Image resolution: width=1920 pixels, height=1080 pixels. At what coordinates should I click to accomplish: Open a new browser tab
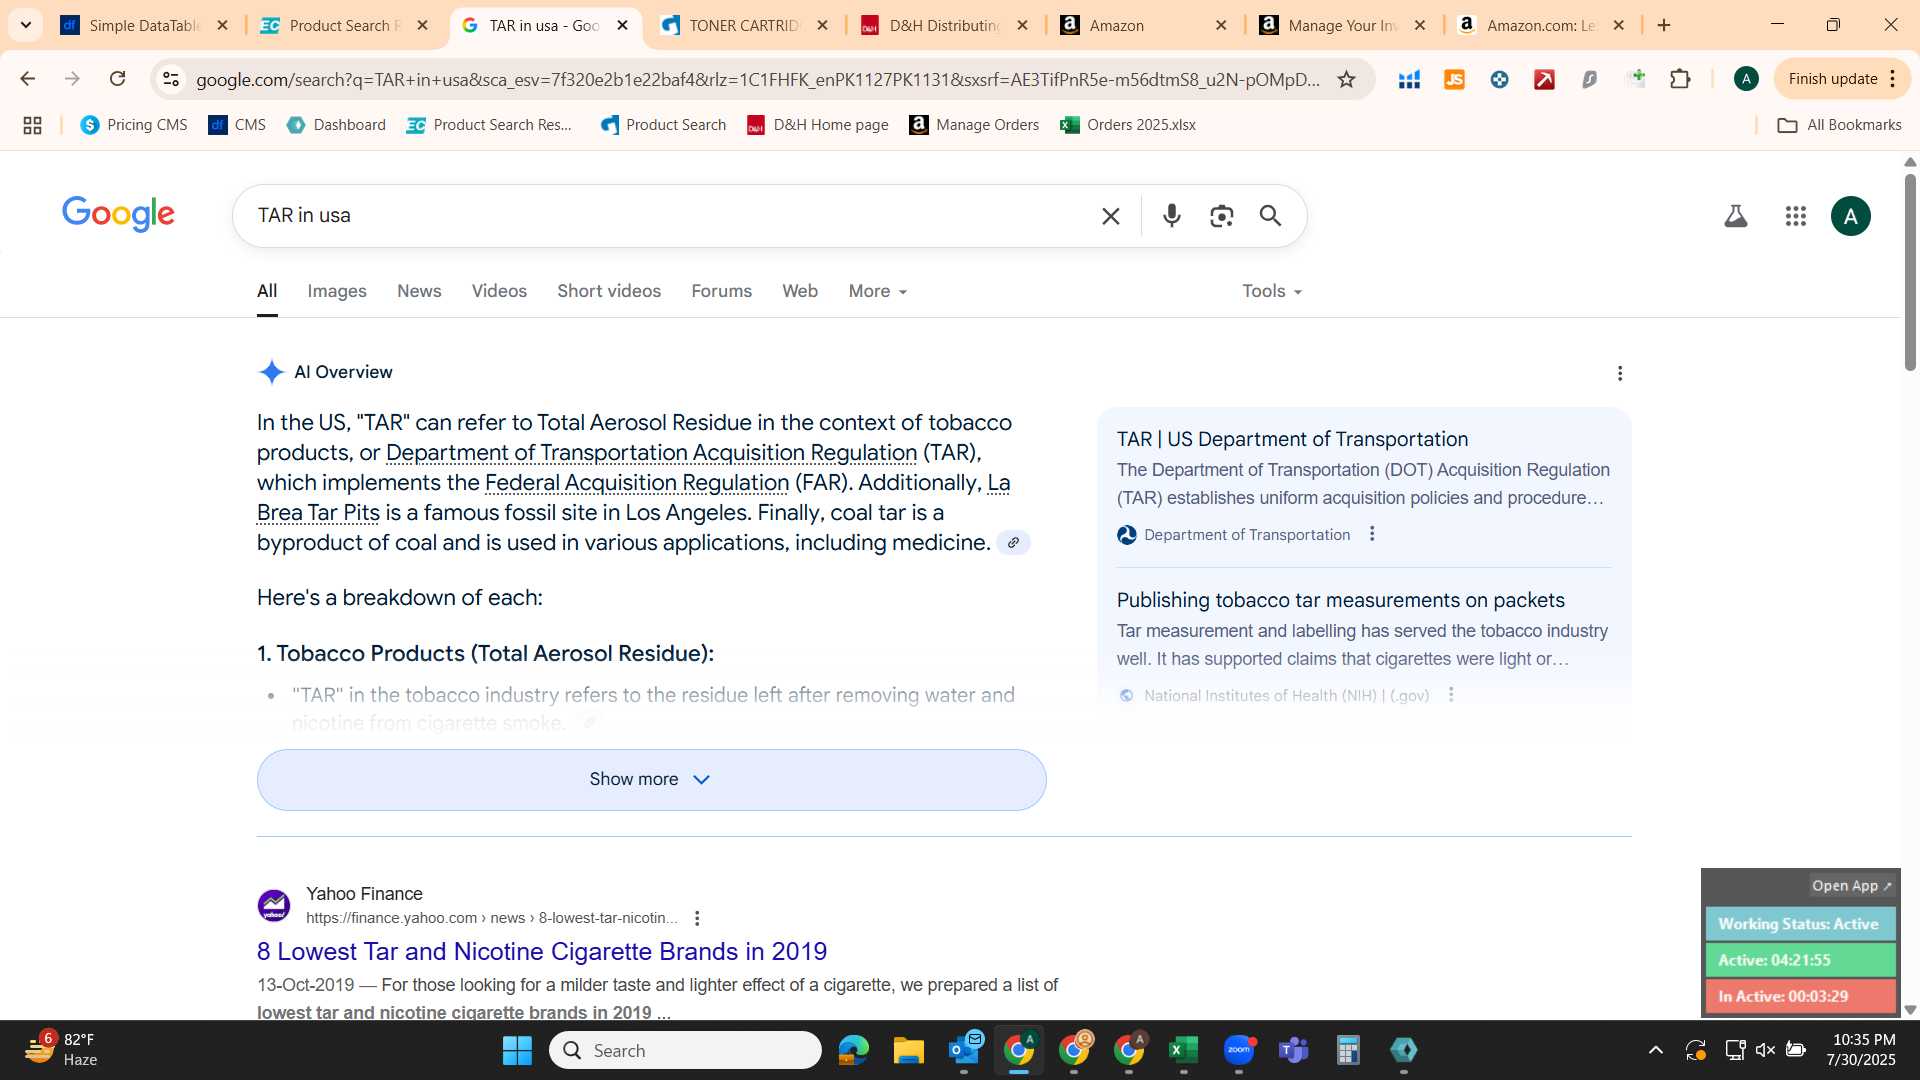tap(1664, 25)
